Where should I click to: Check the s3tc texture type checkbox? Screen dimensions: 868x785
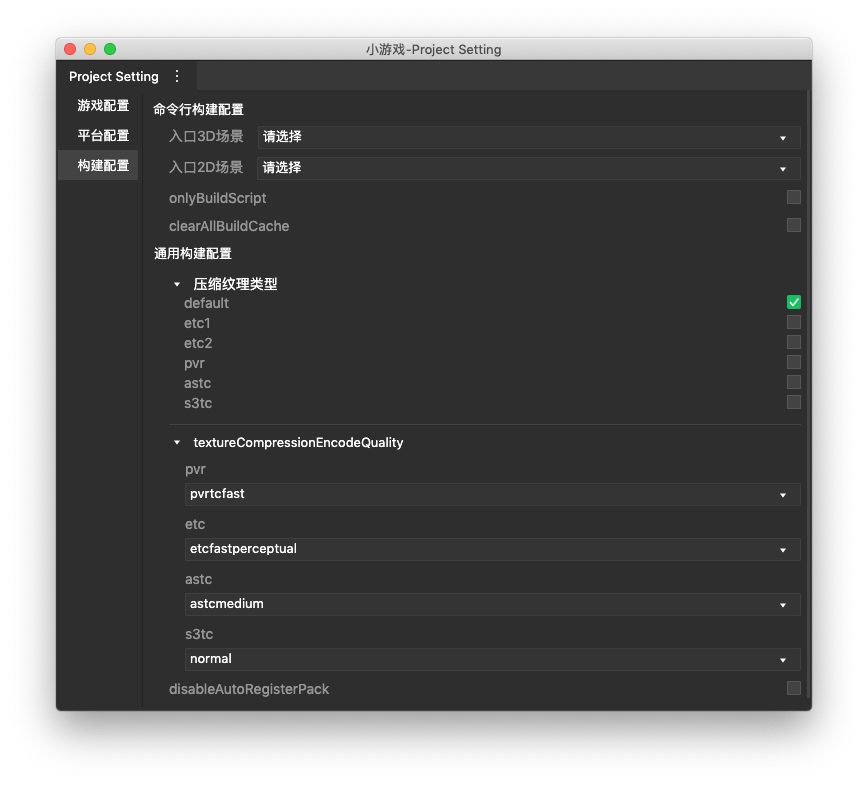(793, 401)
